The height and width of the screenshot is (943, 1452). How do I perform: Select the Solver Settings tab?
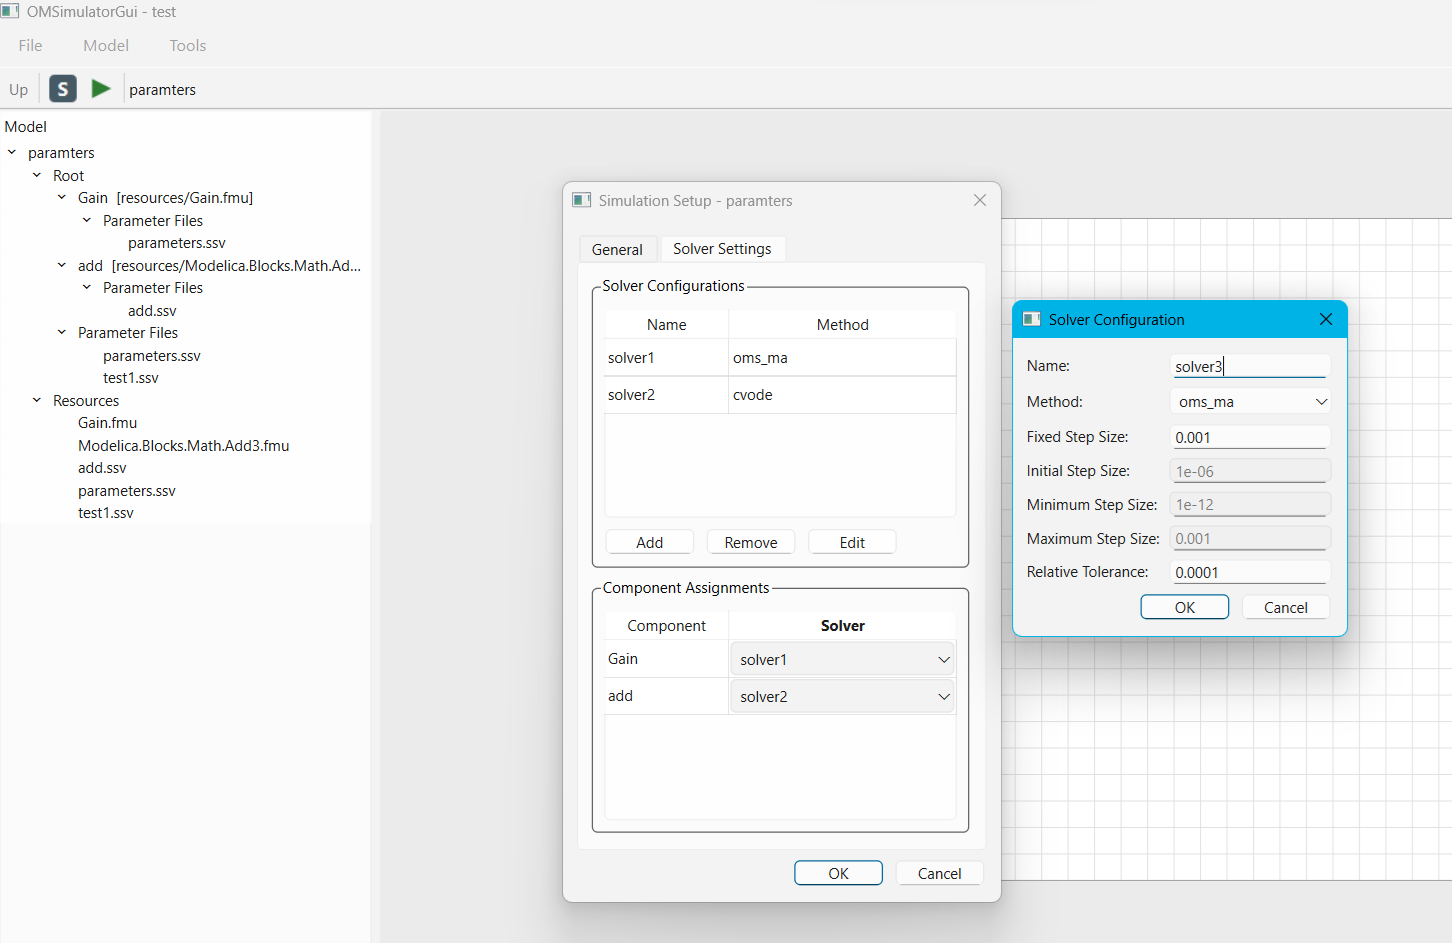722,248
